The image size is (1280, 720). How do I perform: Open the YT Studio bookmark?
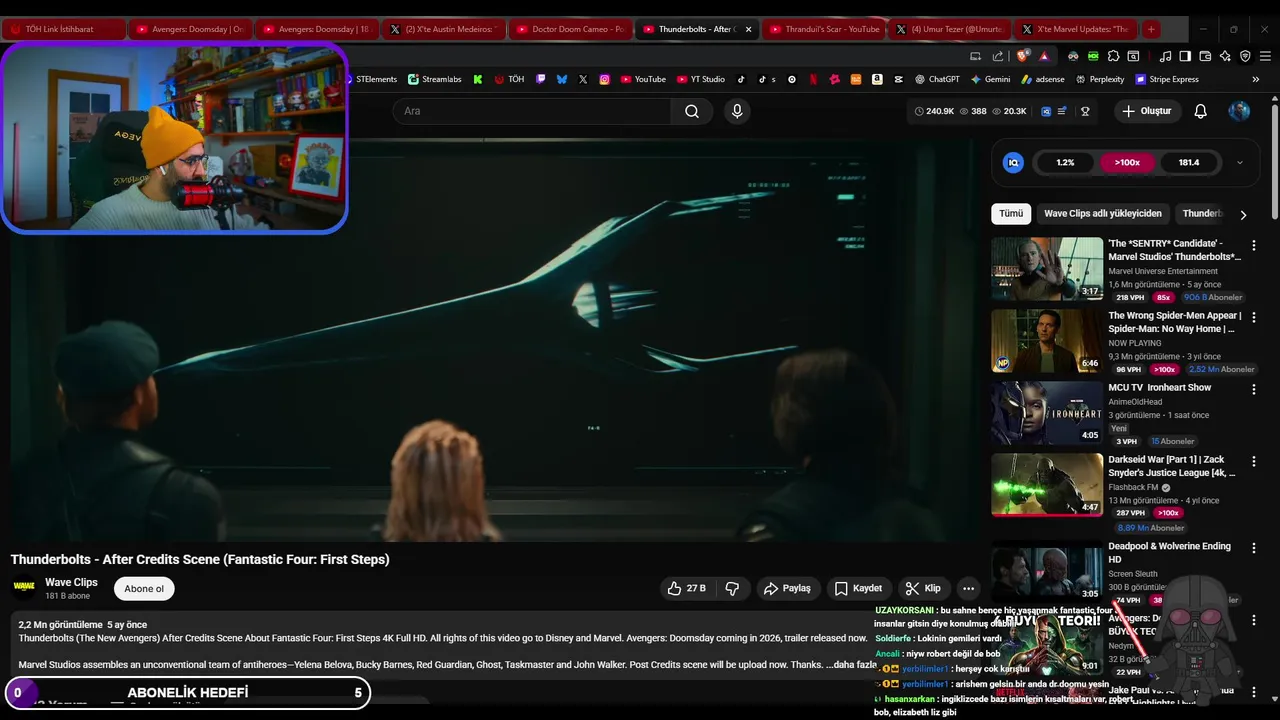(700, 79)
